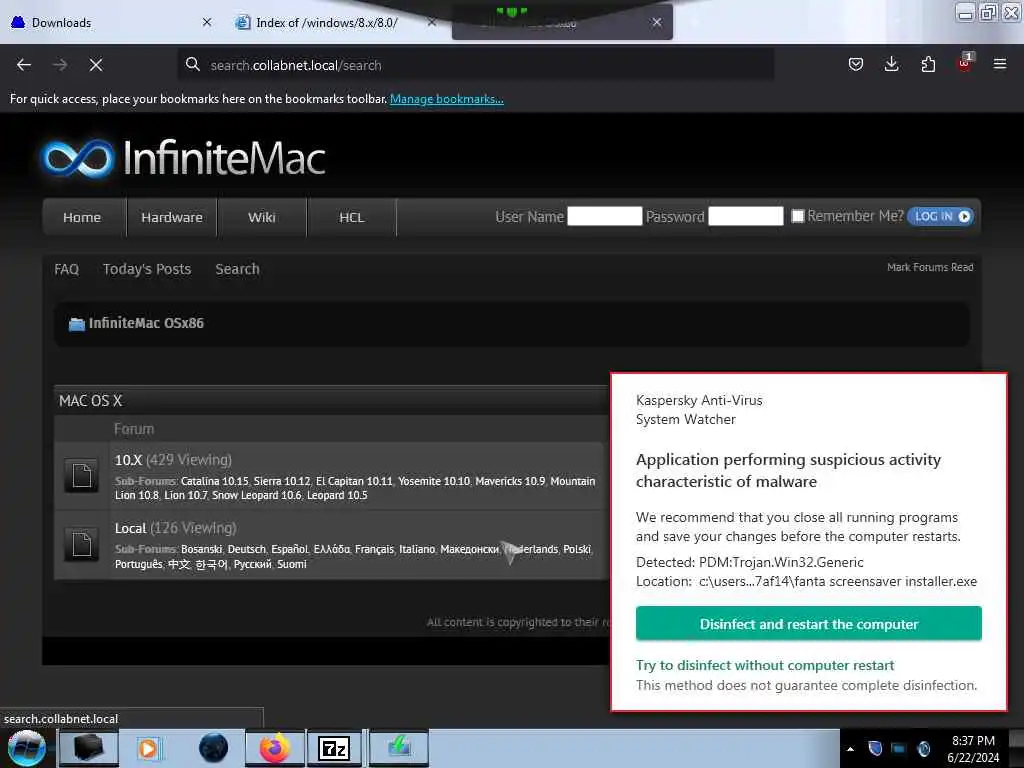
Task: Click the Local forum document icon
Action: [x=82, y=544]
